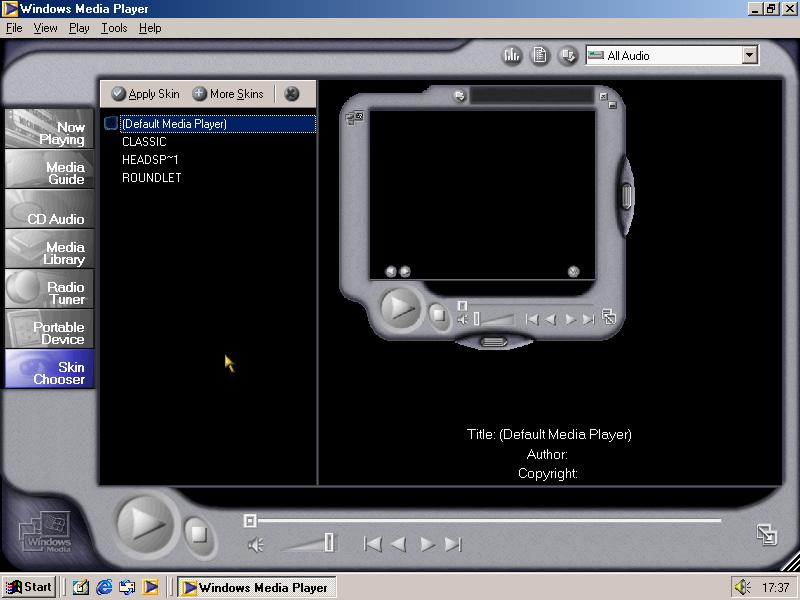Switch to compact mode icon at bottom right
Viewport: 800px width, 600px height.
coord(767,534)
